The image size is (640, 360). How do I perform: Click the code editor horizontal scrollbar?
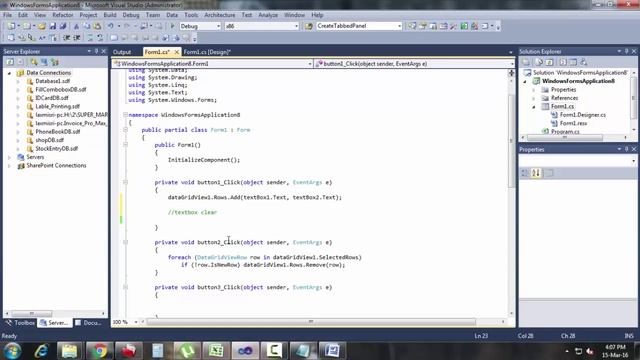pyautogui.click(x=311, y=322)
